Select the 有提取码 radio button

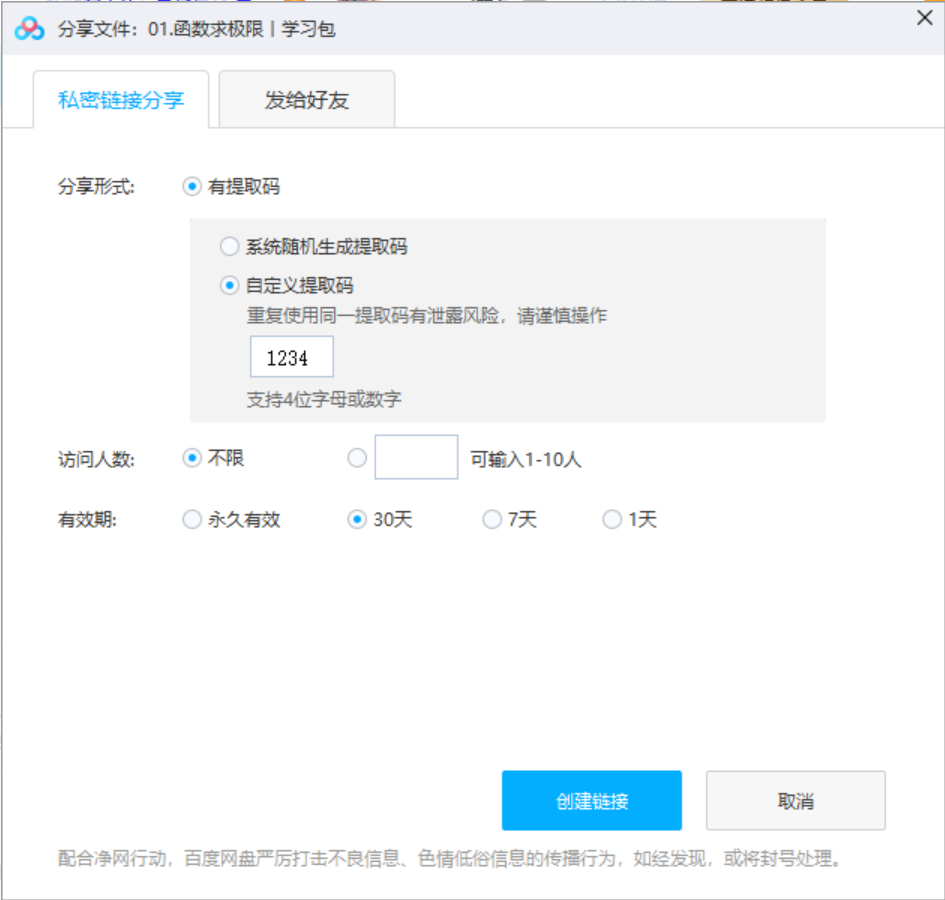pyautogui.click(x=192, y=186)
